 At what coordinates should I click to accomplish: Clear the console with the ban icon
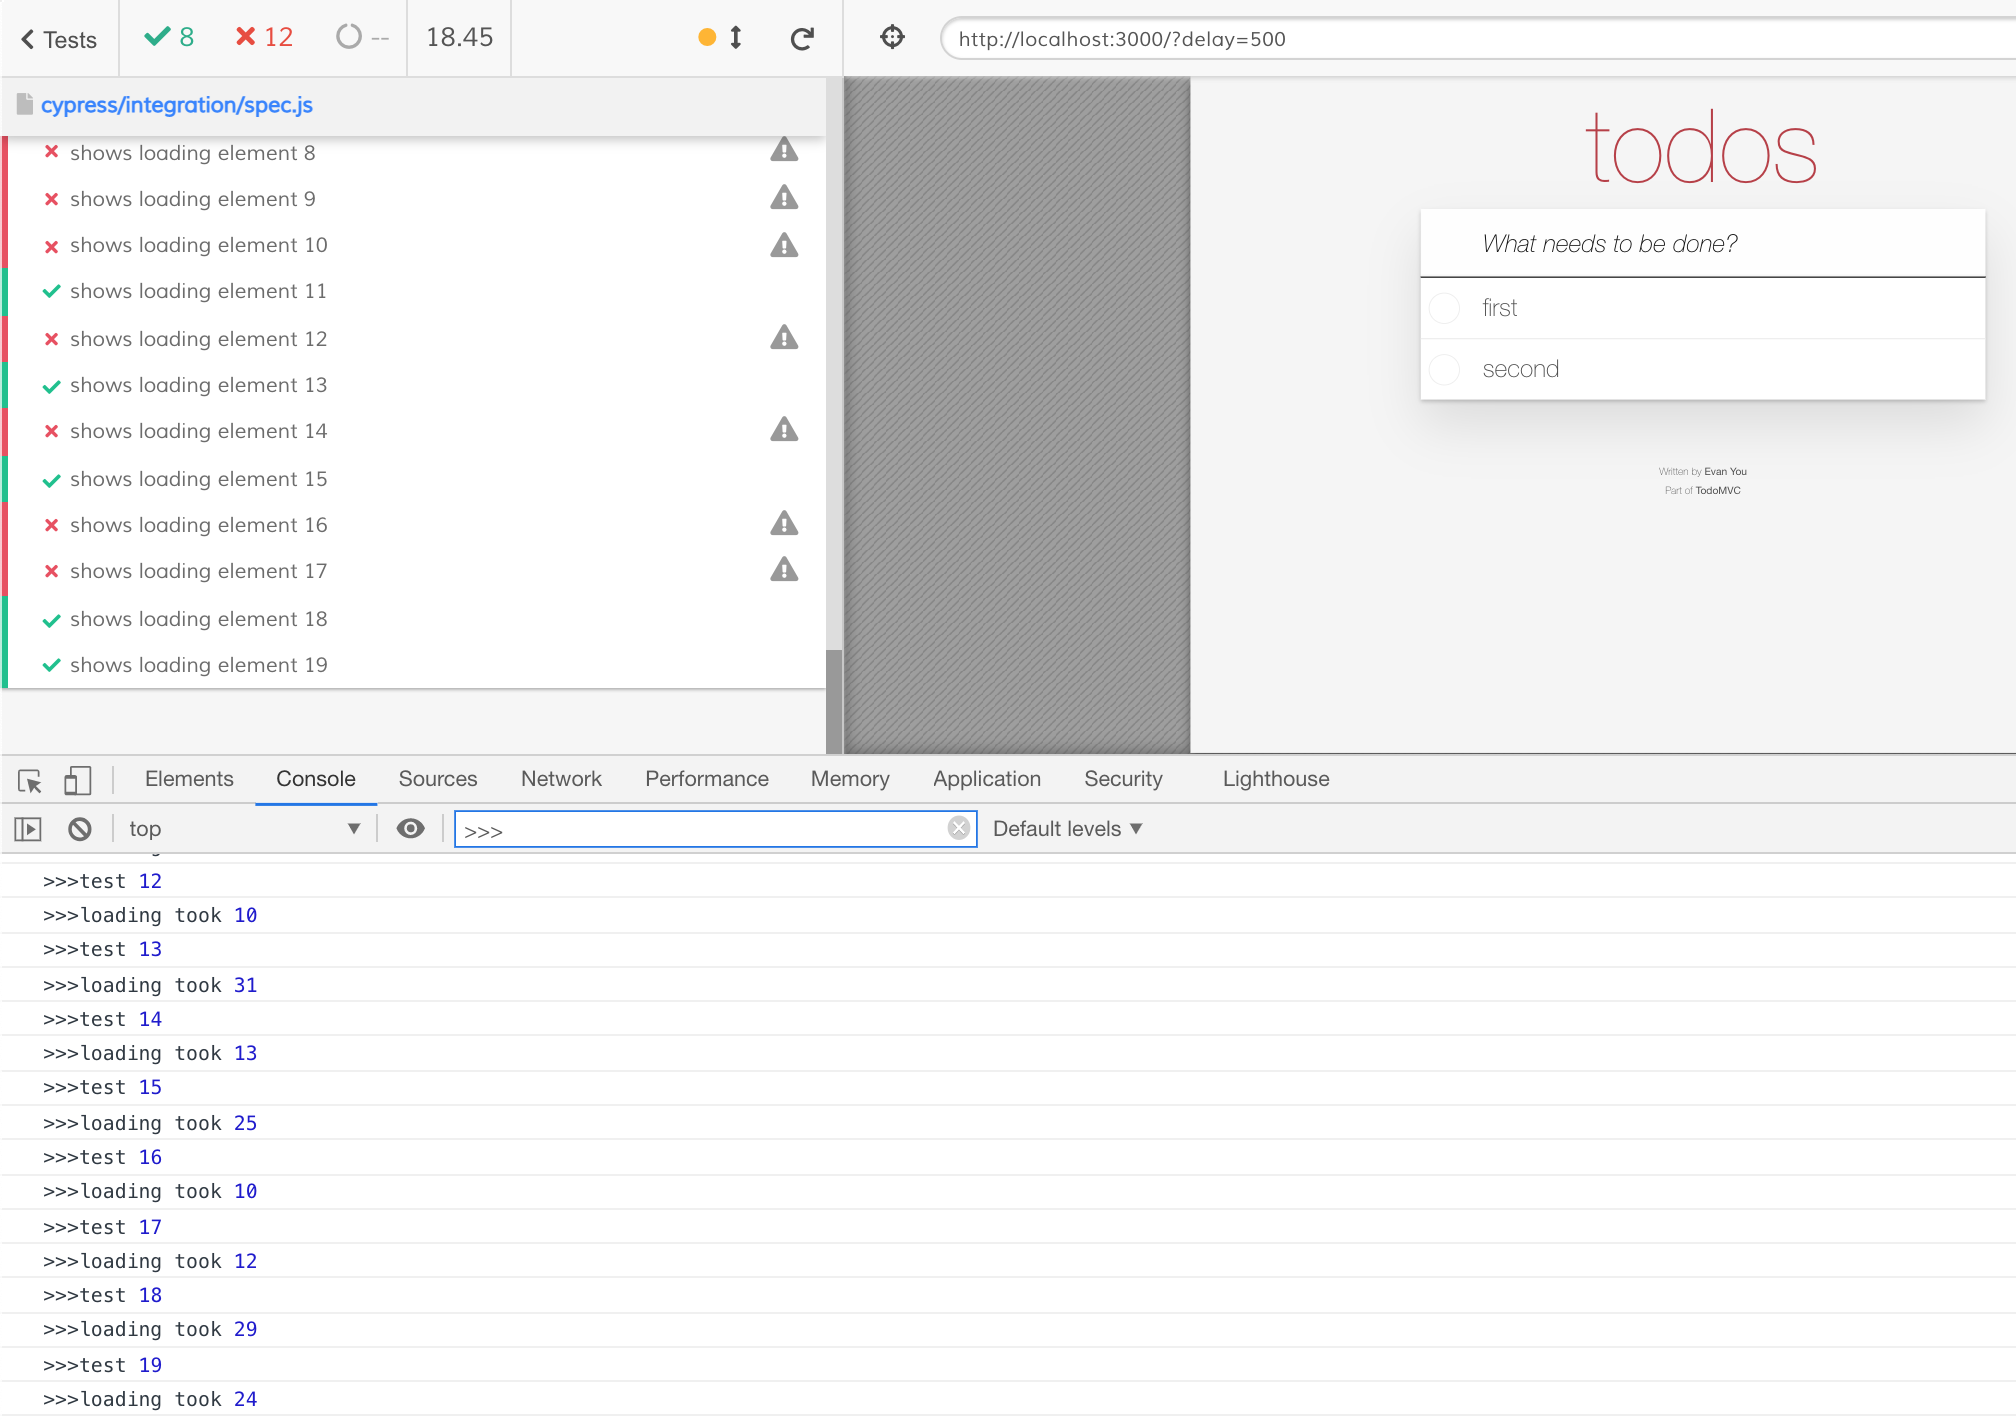click(80, 829)
